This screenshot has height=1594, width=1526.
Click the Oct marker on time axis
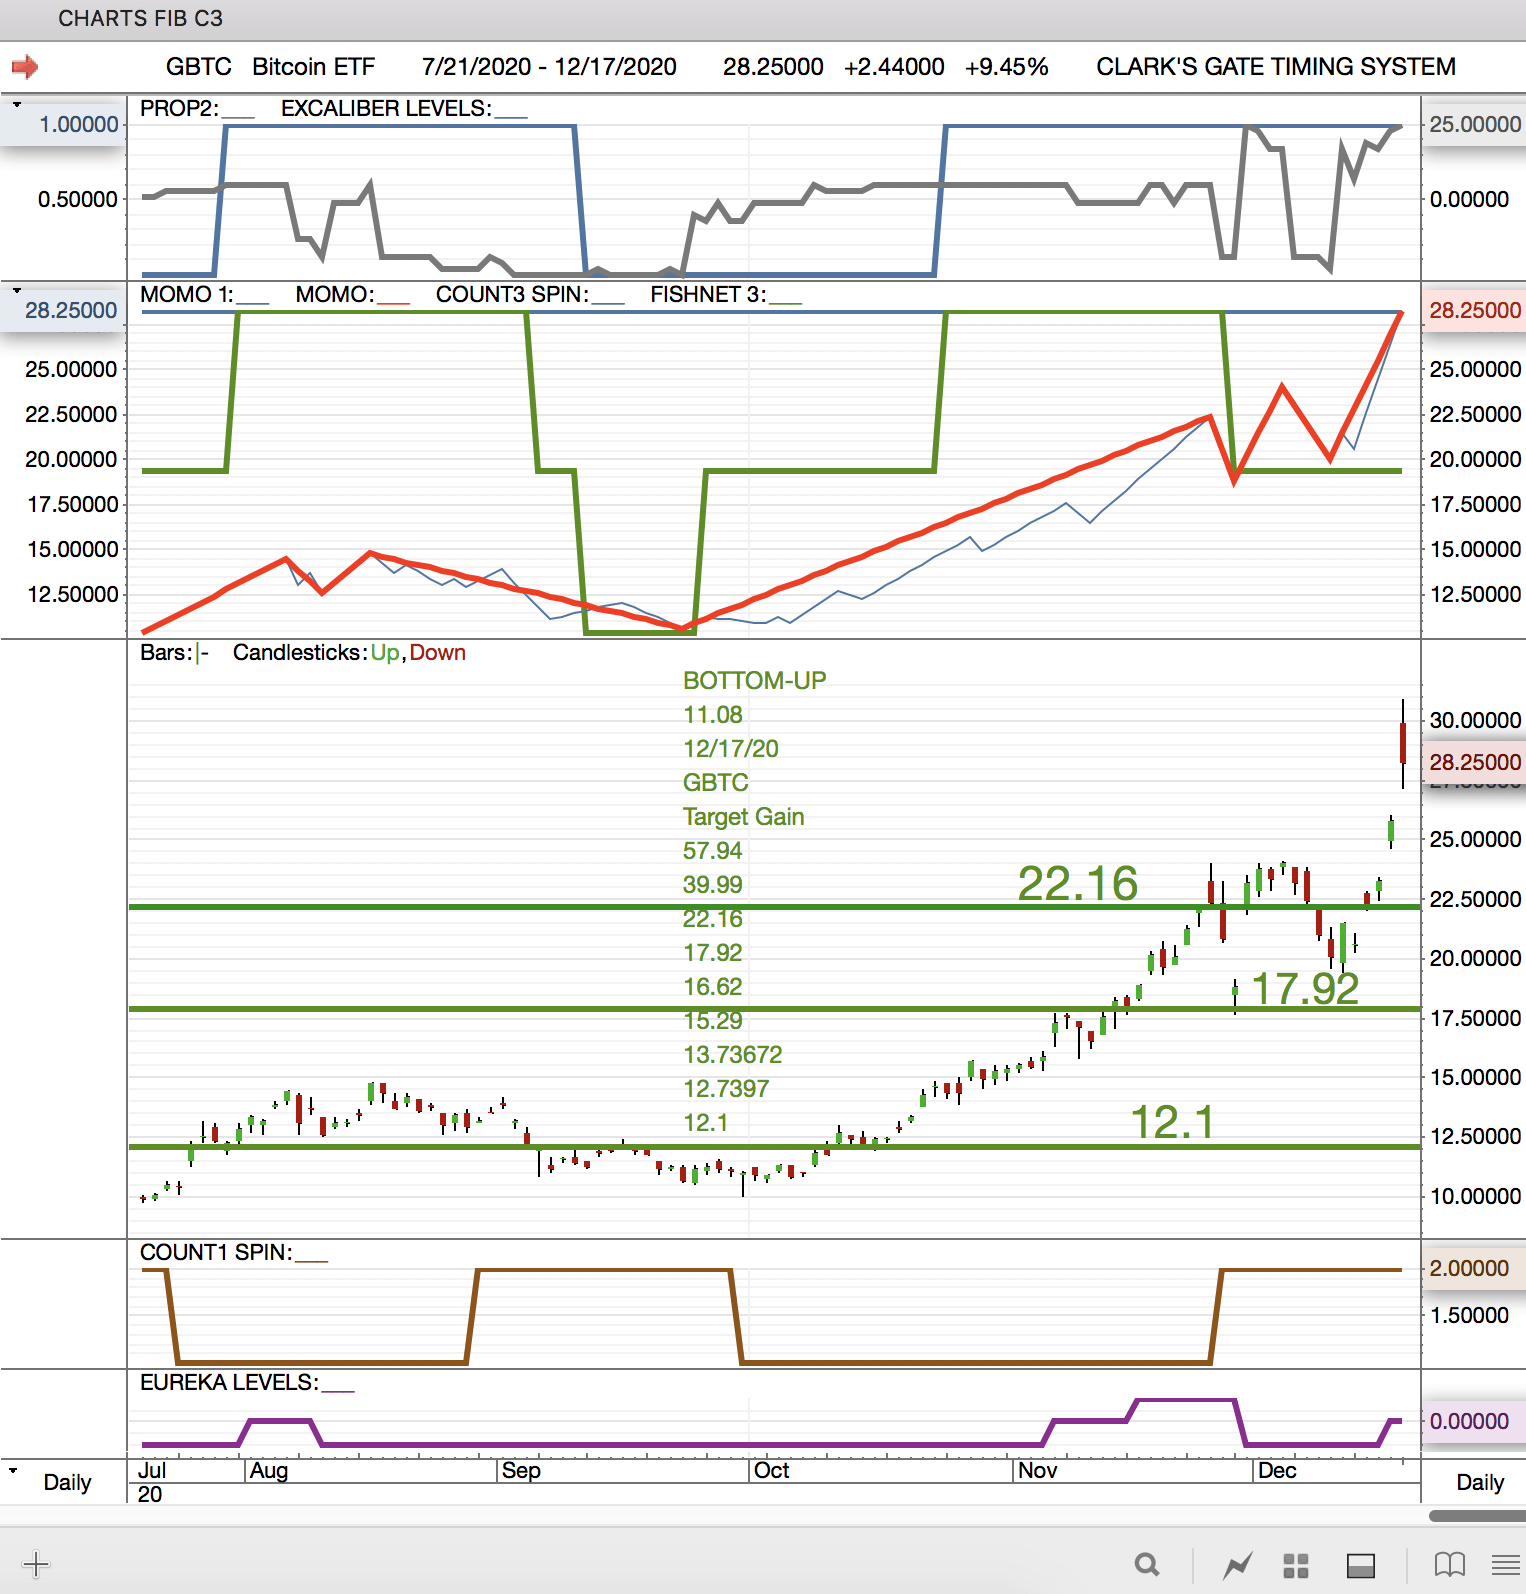(771, 1471)
